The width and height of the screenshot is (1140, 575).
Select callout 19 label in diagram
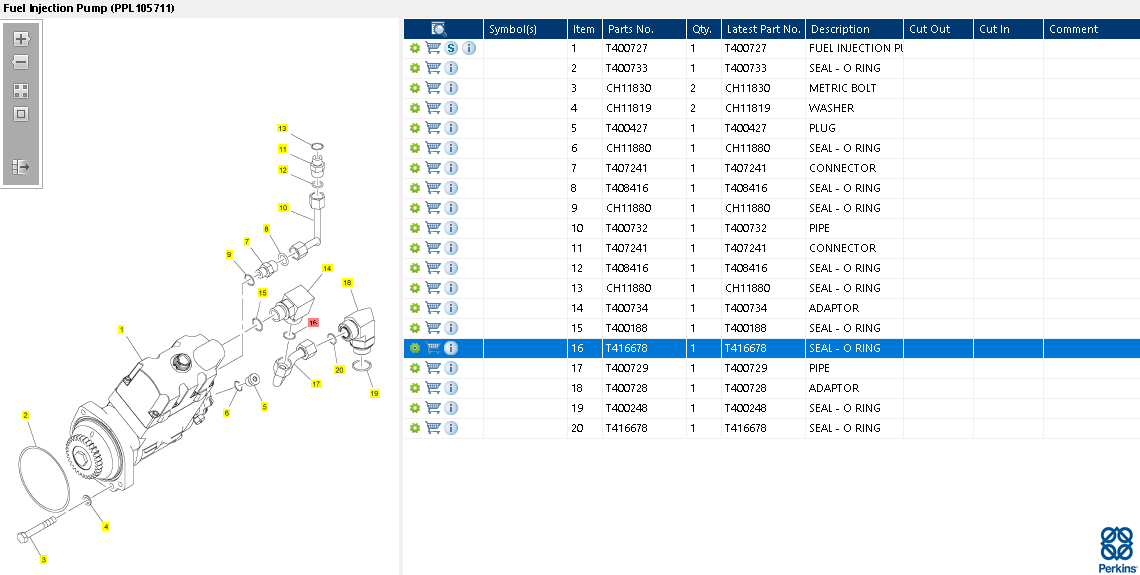[374, 393]
